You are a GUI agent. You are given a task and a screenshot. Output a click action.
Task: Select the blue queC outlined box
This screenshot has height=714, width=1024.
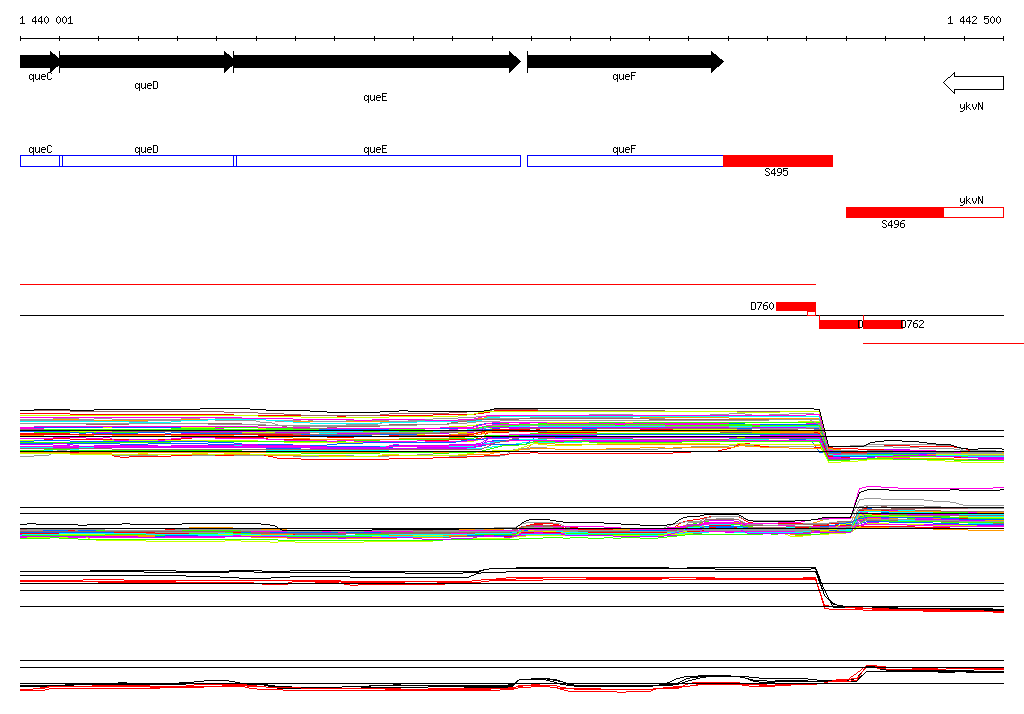coord(40,161)
